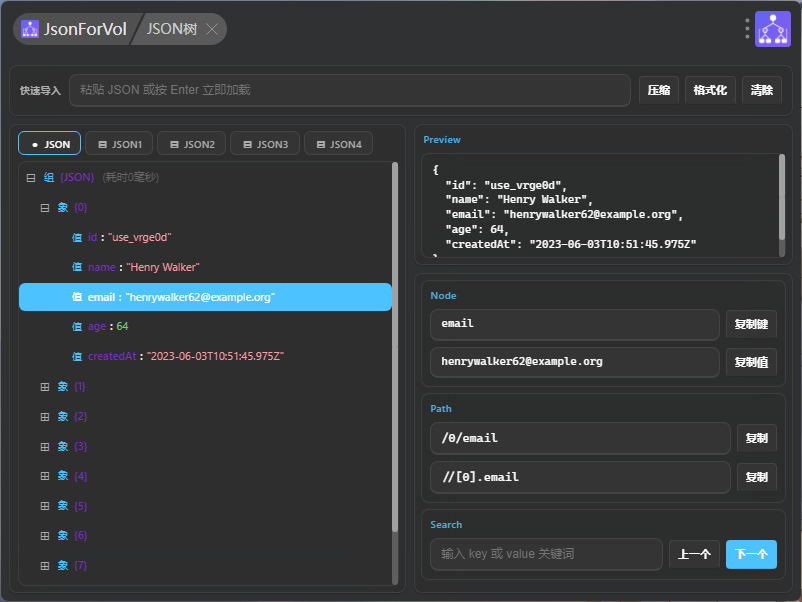This screenshot has height=602, width=802.
Task: Click 下一个 next search result button
Action: pyautogui.click(x=751, y=554)
